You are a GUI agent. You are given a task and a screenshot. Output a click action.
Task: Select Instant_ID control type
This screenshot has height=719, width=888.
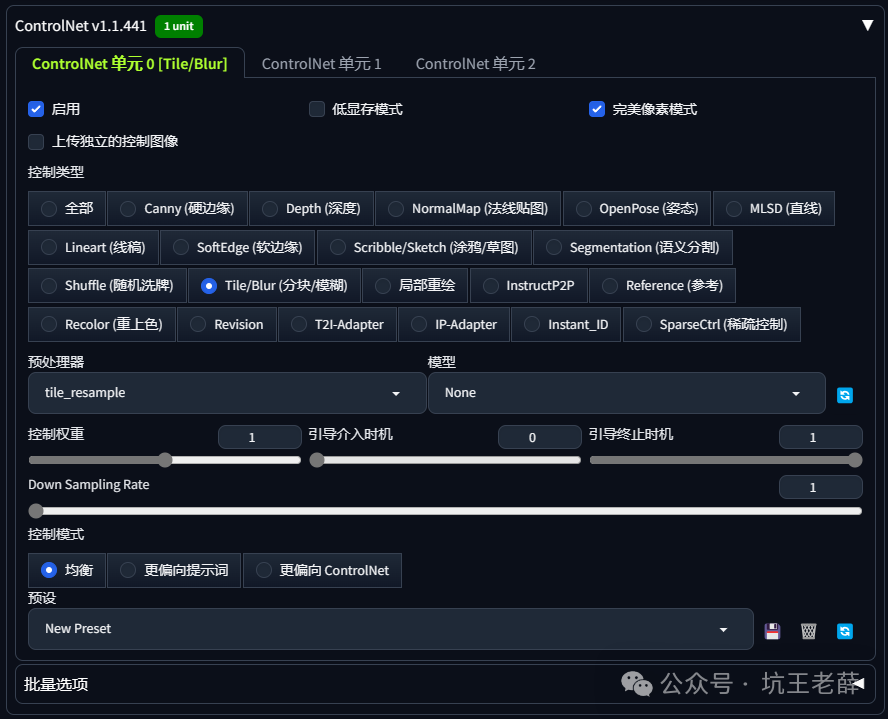coord(566,324)
